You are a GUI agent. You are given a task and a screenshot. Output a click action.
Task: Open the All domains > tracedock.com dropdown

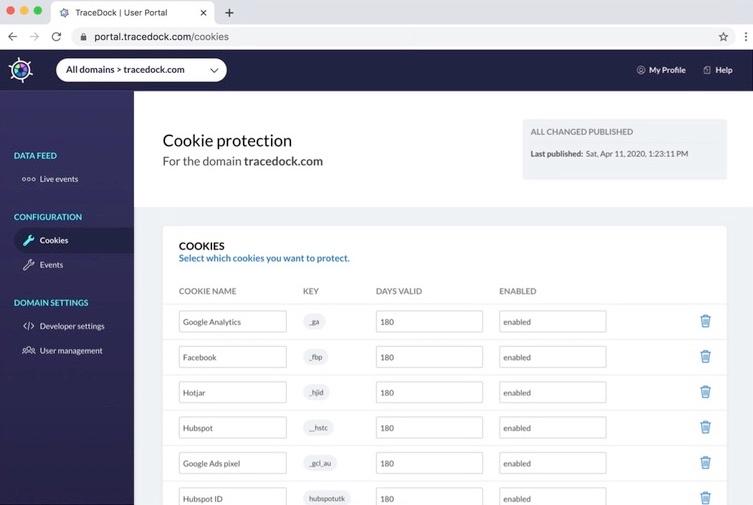[x=141, y=70]
